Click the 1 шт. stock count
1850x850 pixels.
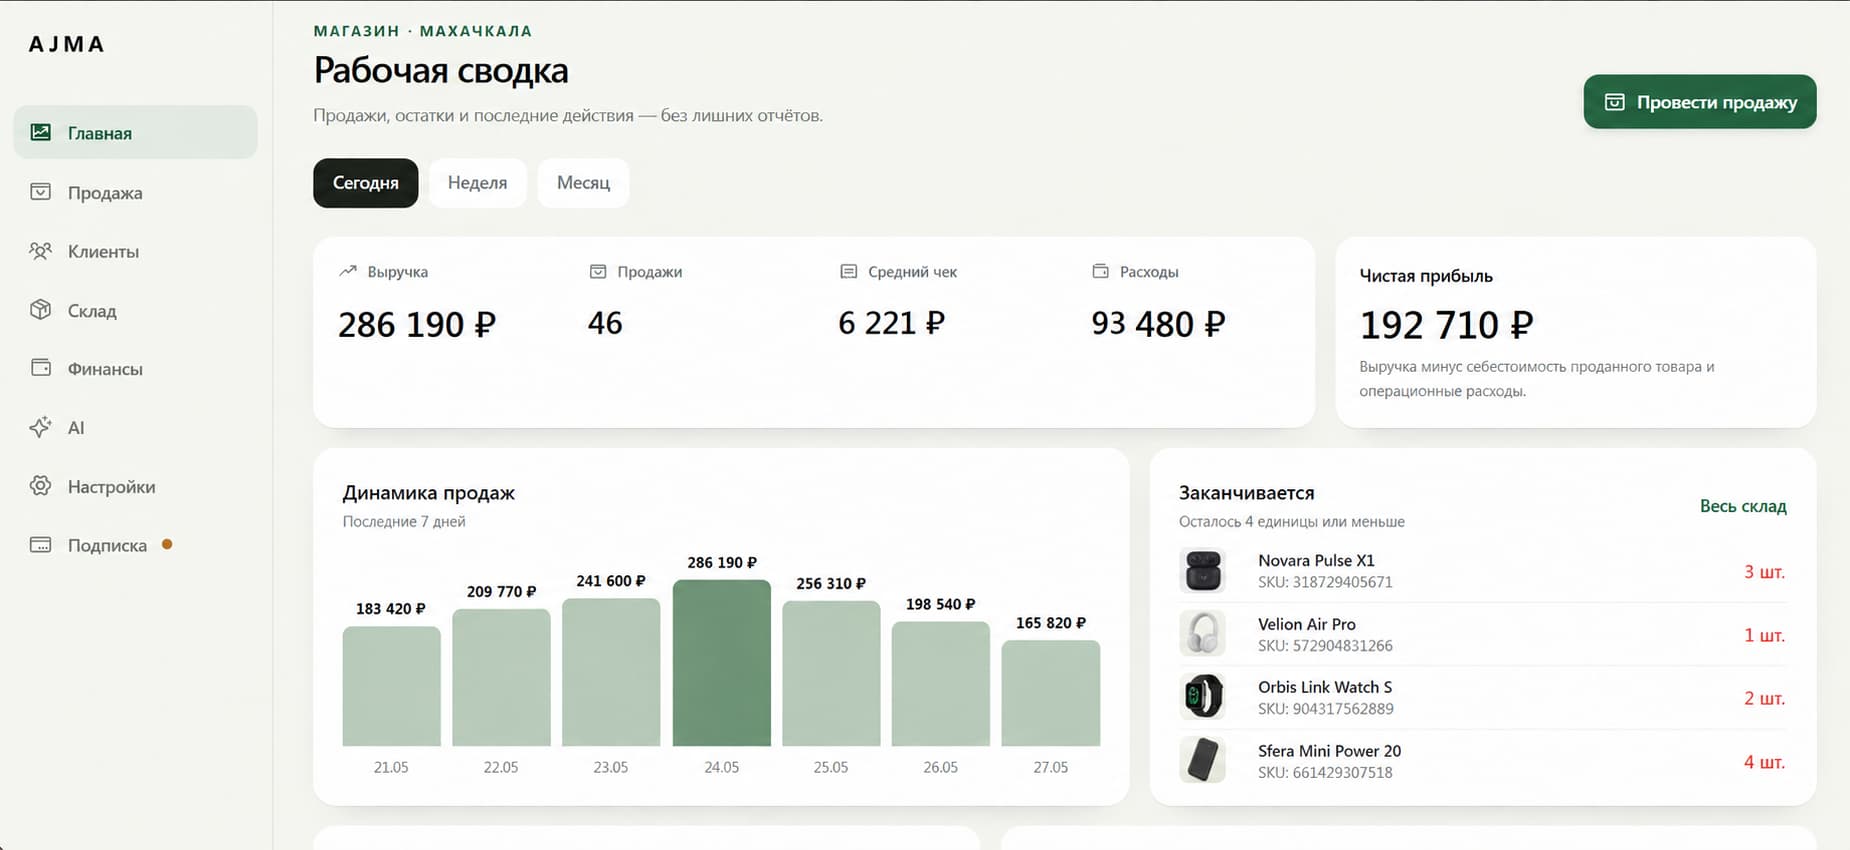point(1764,635)
